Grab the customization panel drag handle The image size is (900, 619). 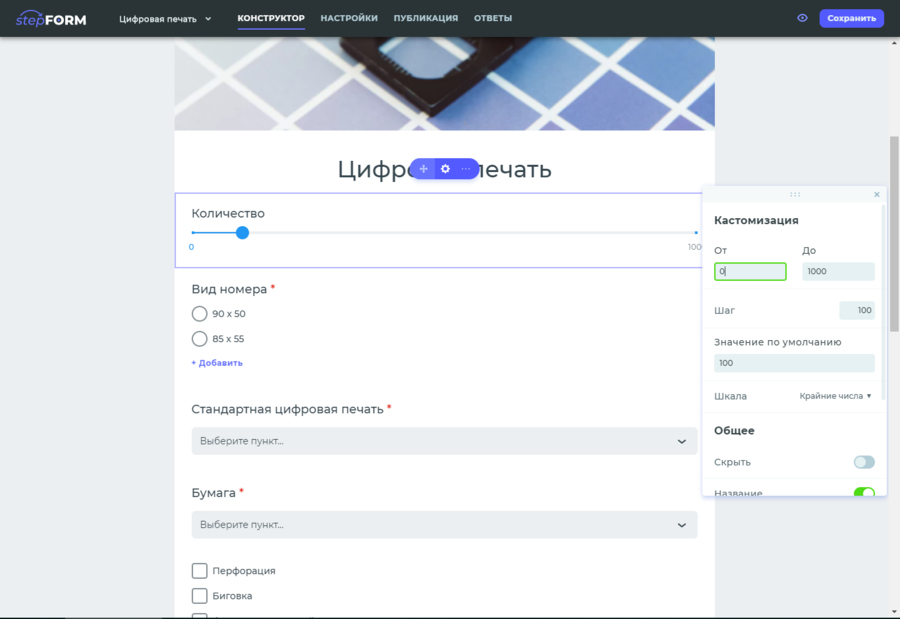[795, 195]
